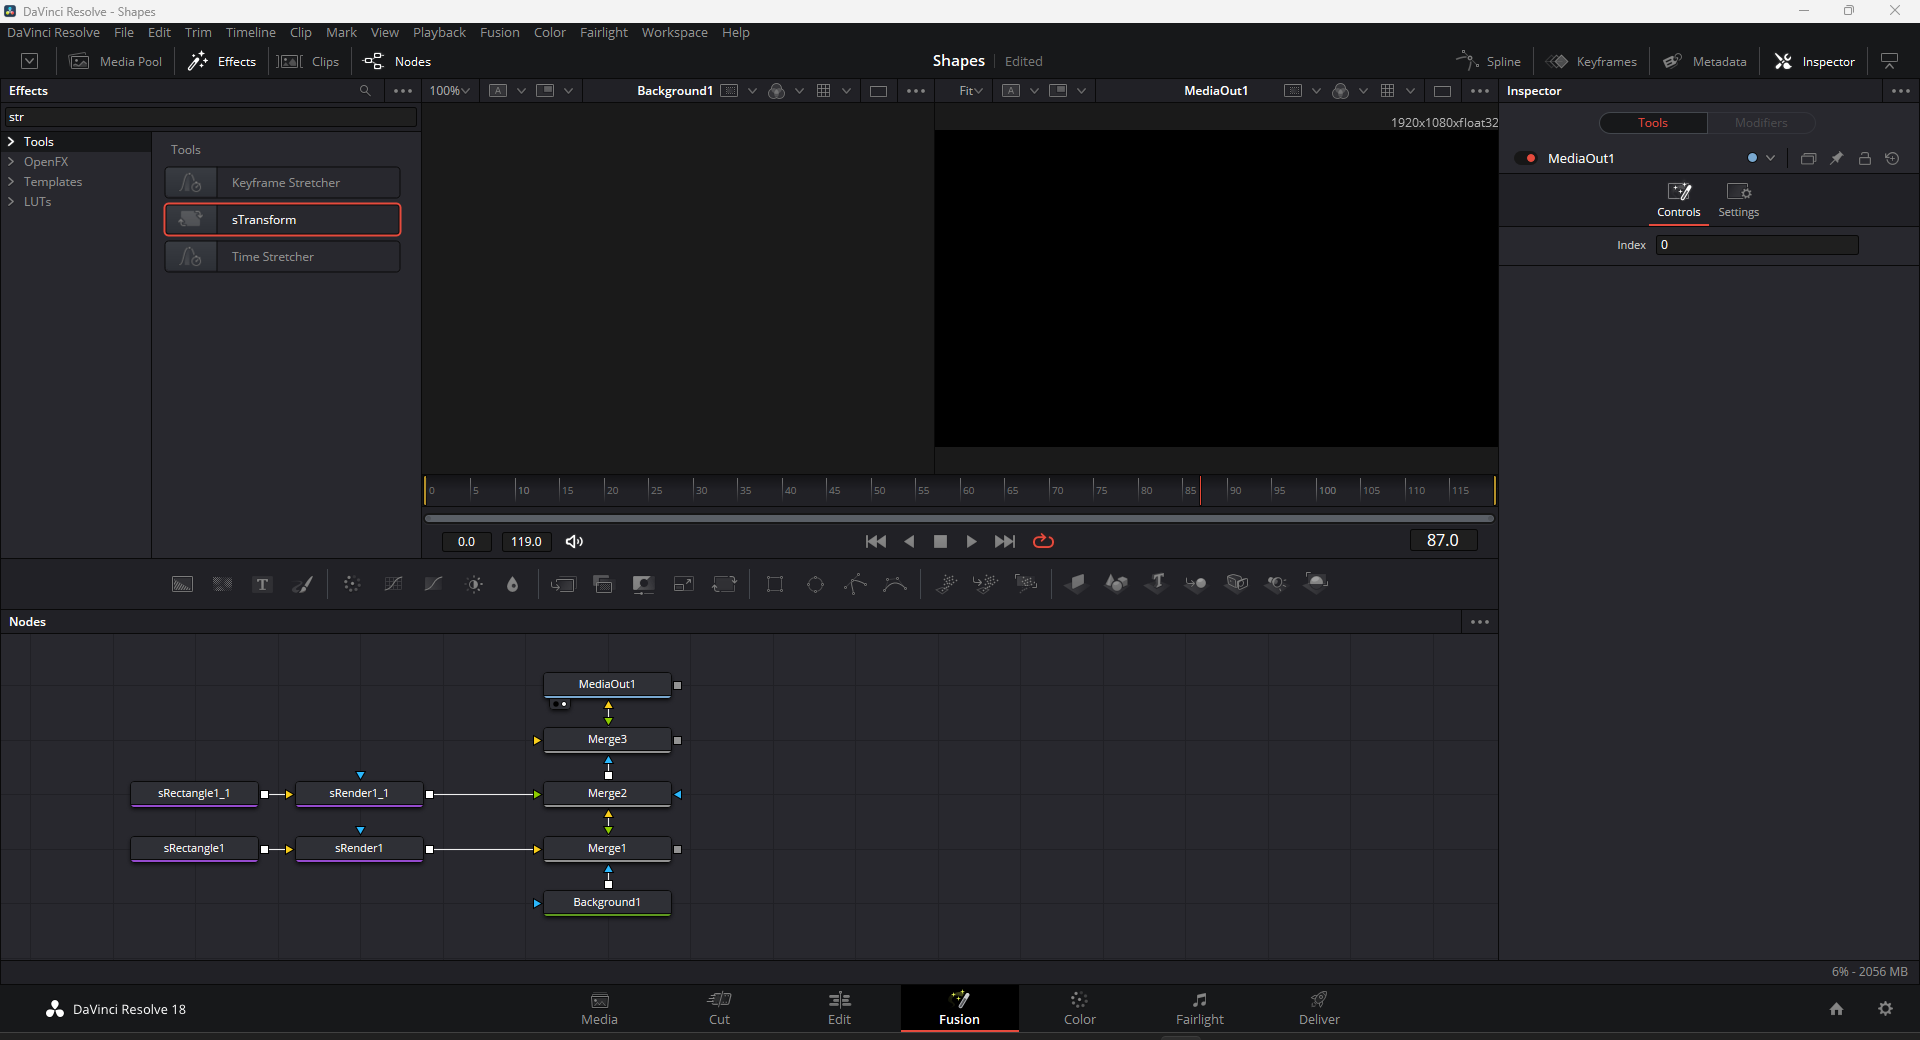Add a Text+ node from toolbar
The image size is (1920, 1040).
[262, 584]
